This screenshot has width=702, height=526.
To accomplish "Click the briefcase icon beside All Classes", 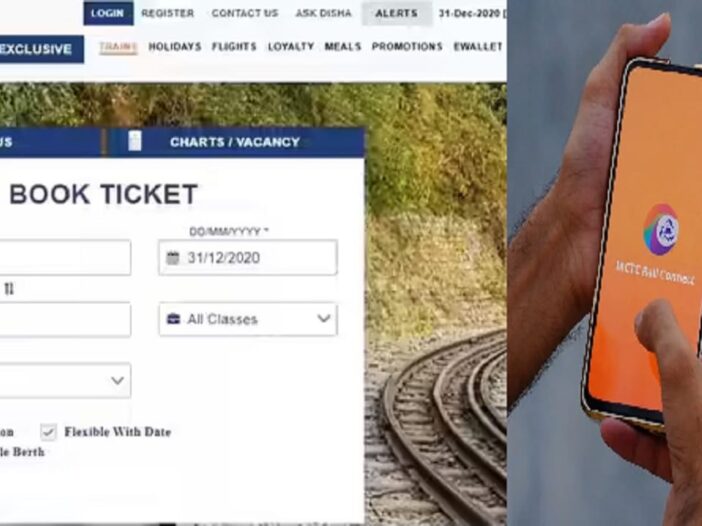I will pos(173,319).
